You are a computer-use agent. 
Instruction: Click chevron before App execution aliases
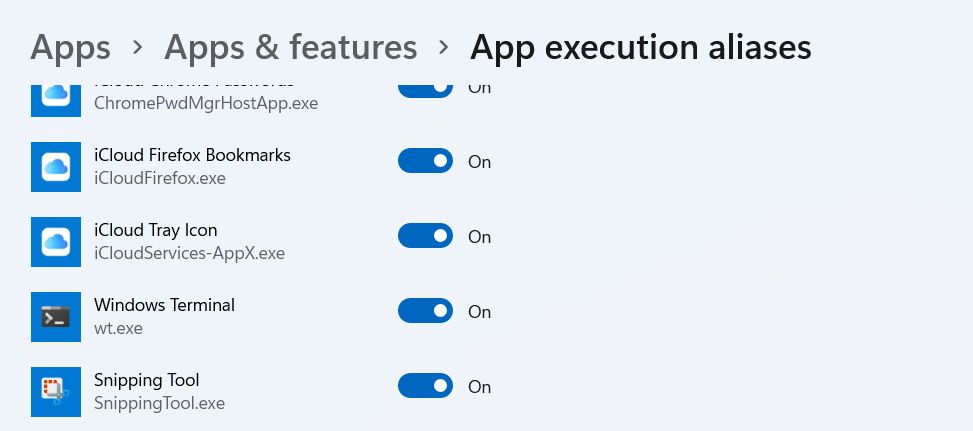[x=443, y=47]
